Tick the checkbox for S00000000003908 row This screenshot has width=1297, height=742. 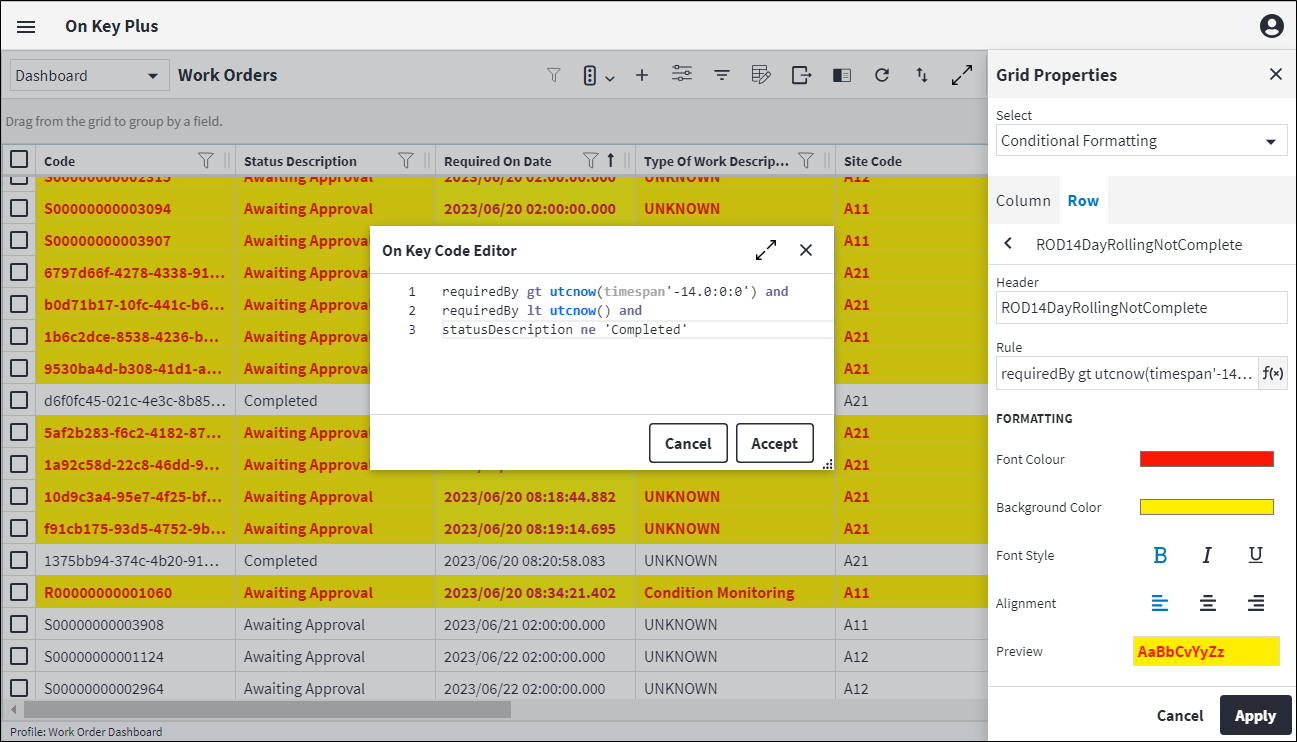[x=19, y=624]
